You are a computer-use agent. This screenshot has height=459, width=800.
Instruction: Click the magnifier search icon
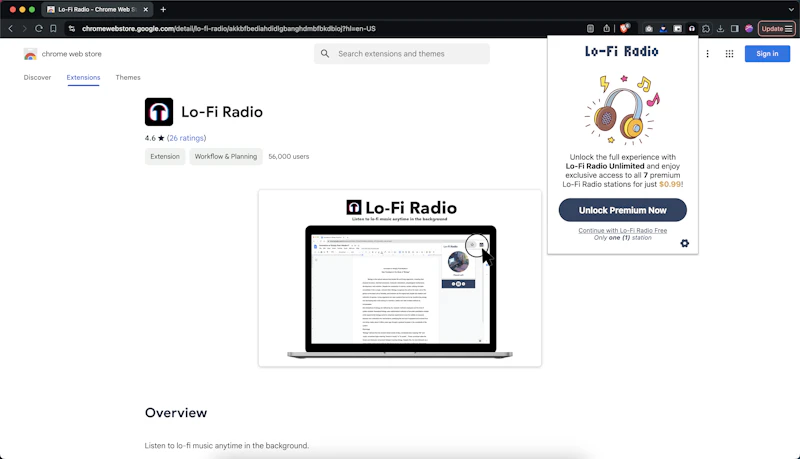click(x=325, y=54)
